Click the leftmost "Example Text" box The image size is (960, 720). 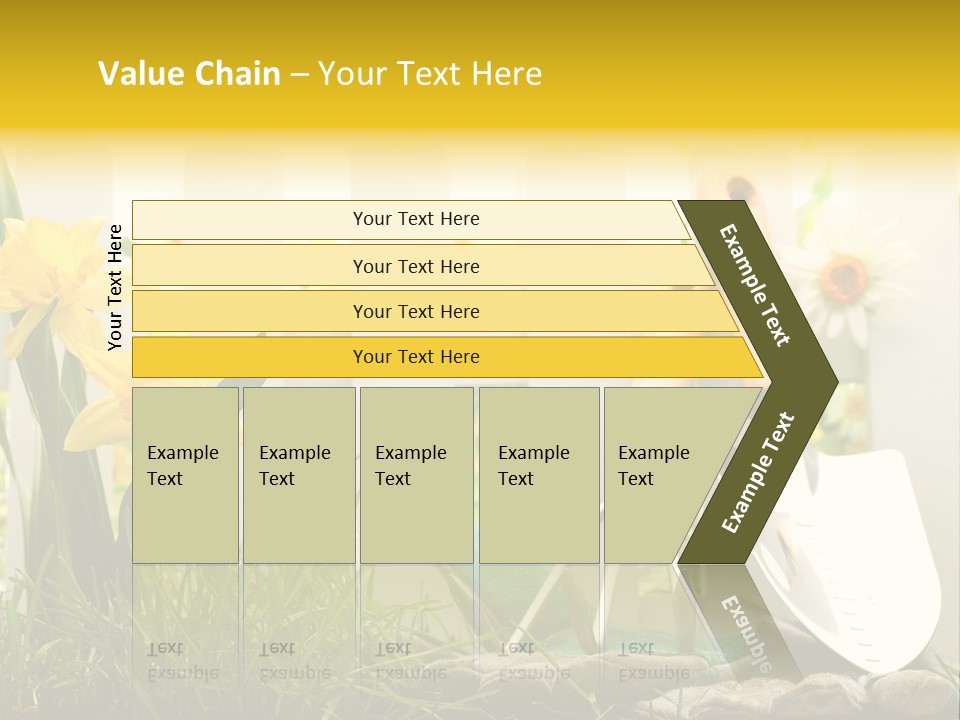click(185, 475)
